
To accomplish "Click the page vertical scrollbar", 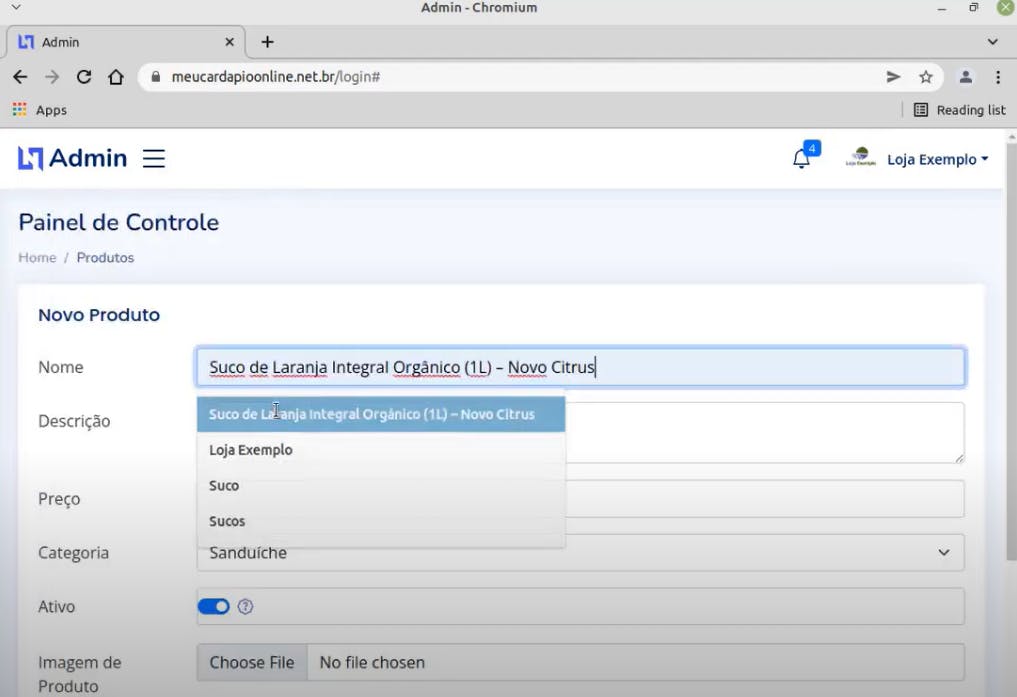I will (x=1011, y=350).
